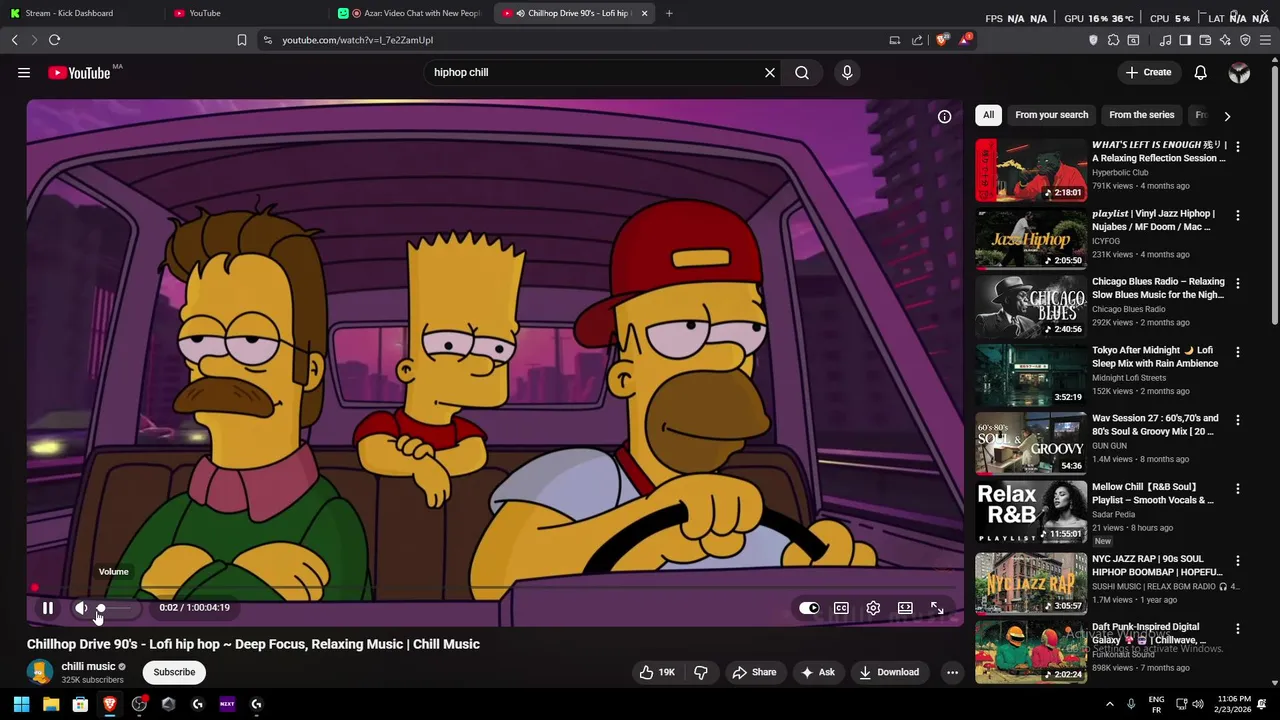Open WHAT'S LEFT IS ENOUGH thumbnail
The width and height of the screenshot is (1280, 720).
click(1031, 170)
